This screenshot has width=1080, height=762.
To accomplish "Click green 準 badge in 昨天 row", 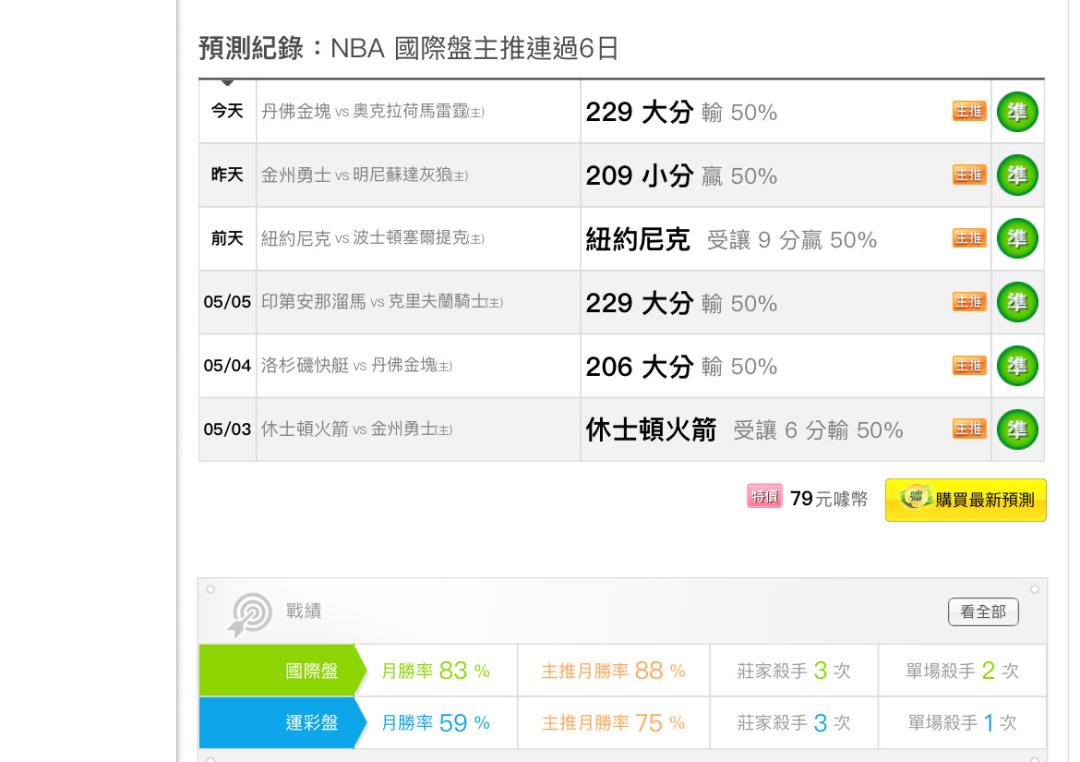I will [x=1018, y=176].
